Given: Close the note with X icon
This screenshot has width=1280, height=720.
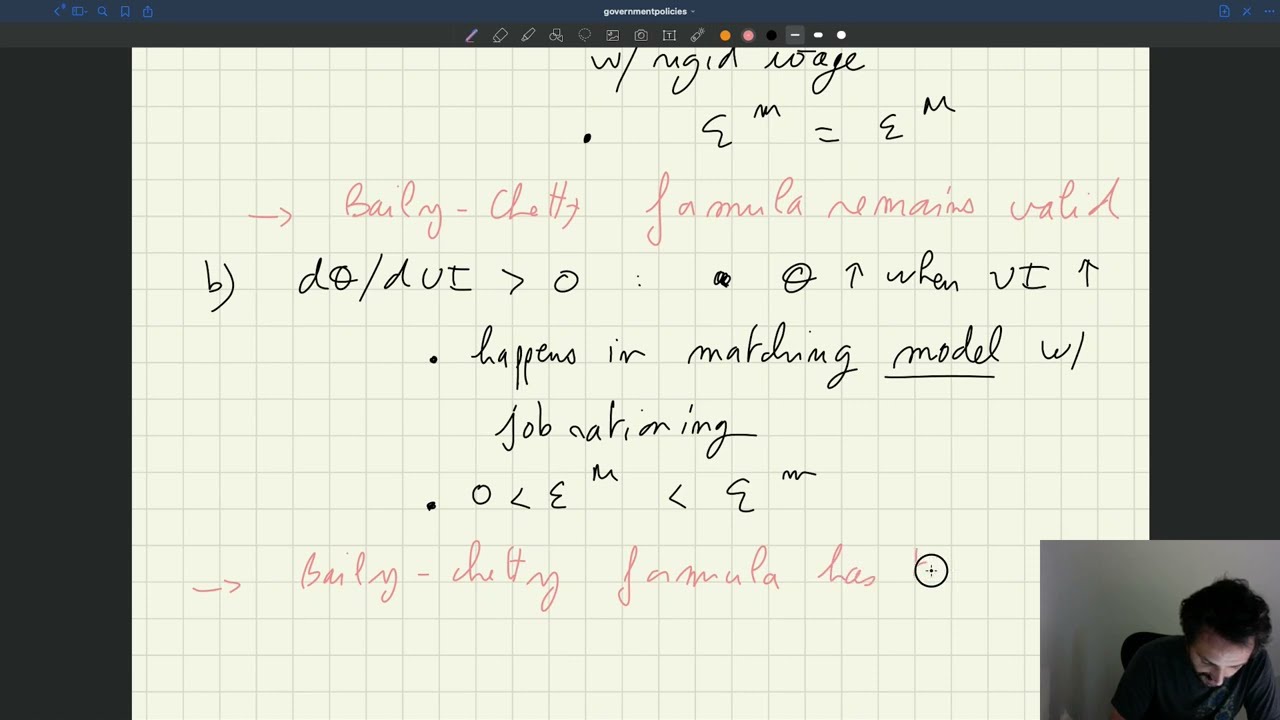Looking at the screenshot, I should coord(1247,11).
